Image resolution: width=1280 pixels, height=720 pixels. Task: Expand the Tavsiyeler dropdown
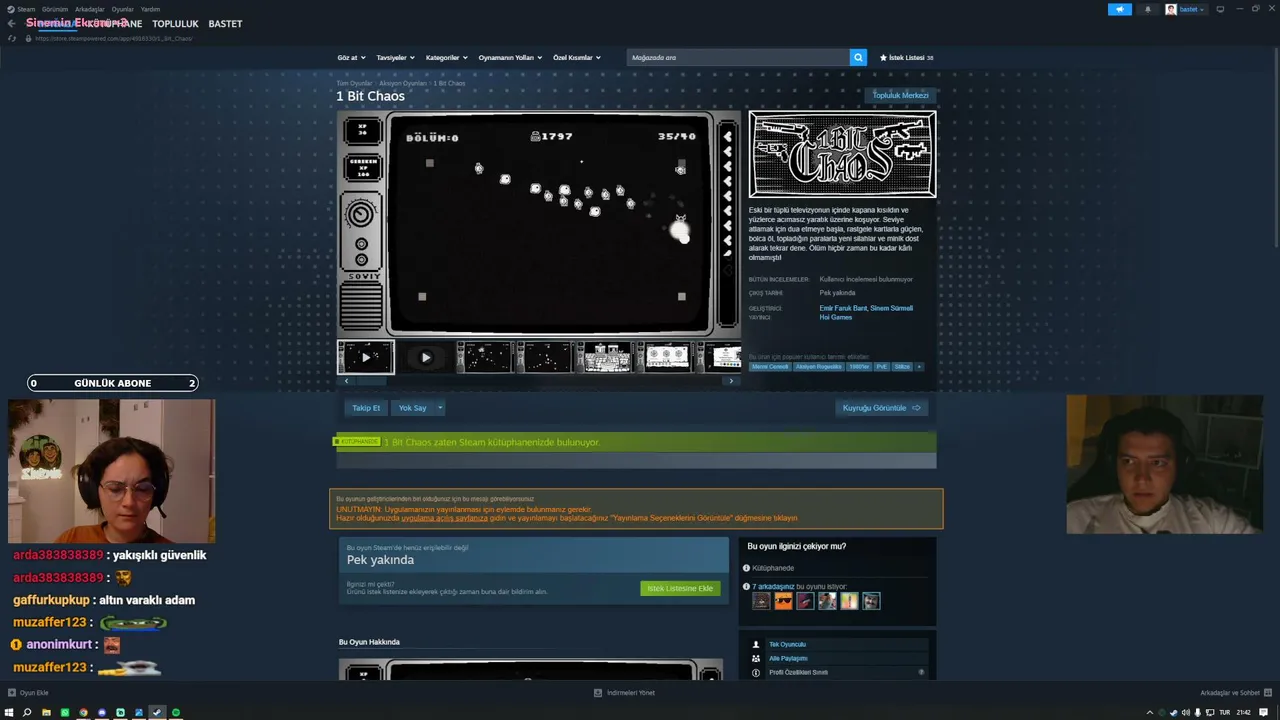[x=395, y=58]
